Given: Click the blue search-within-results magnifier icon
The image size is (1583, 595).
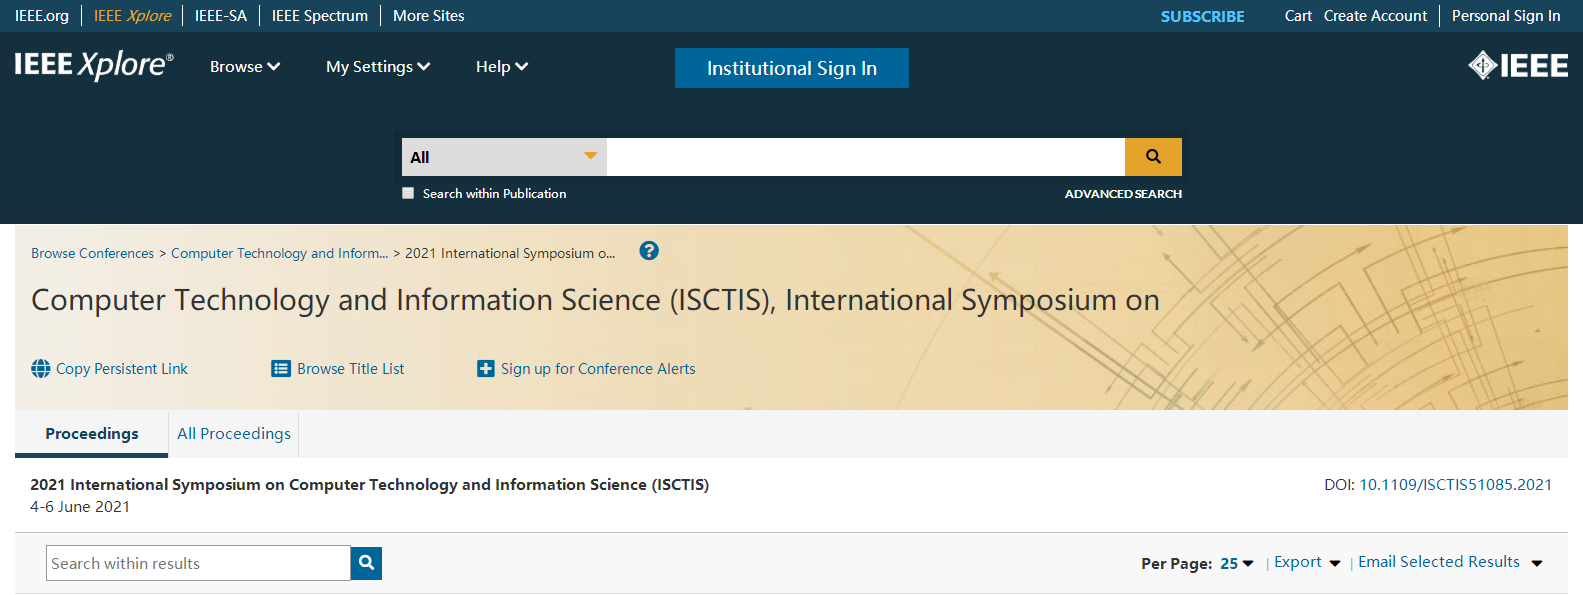Looking at the screenshot, I should pyautogui.click(x=366, y=563).
